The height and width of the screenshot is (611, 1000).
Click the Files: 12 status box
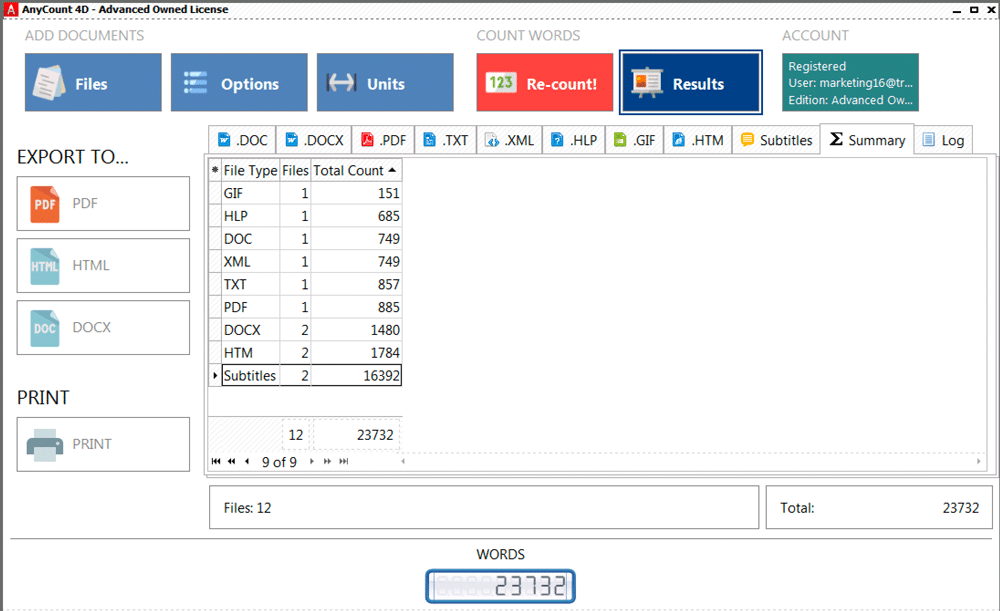484,508
